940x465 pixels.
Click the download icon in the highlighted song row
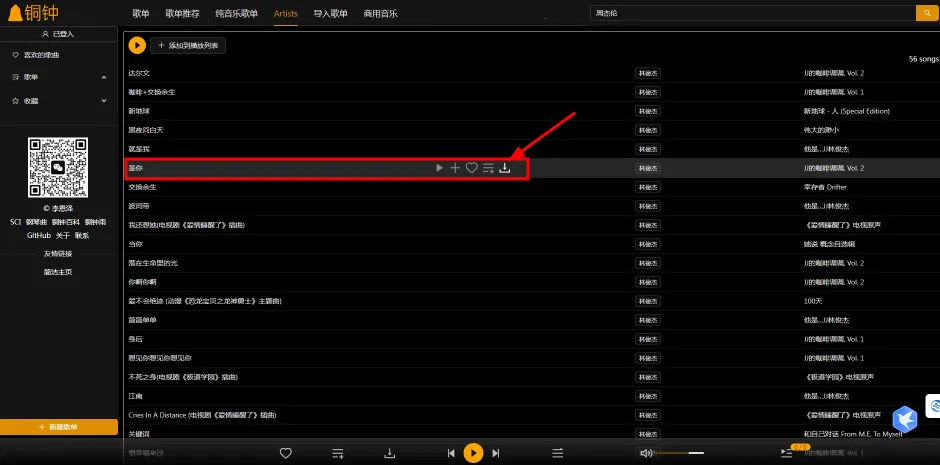click(505, 168)
